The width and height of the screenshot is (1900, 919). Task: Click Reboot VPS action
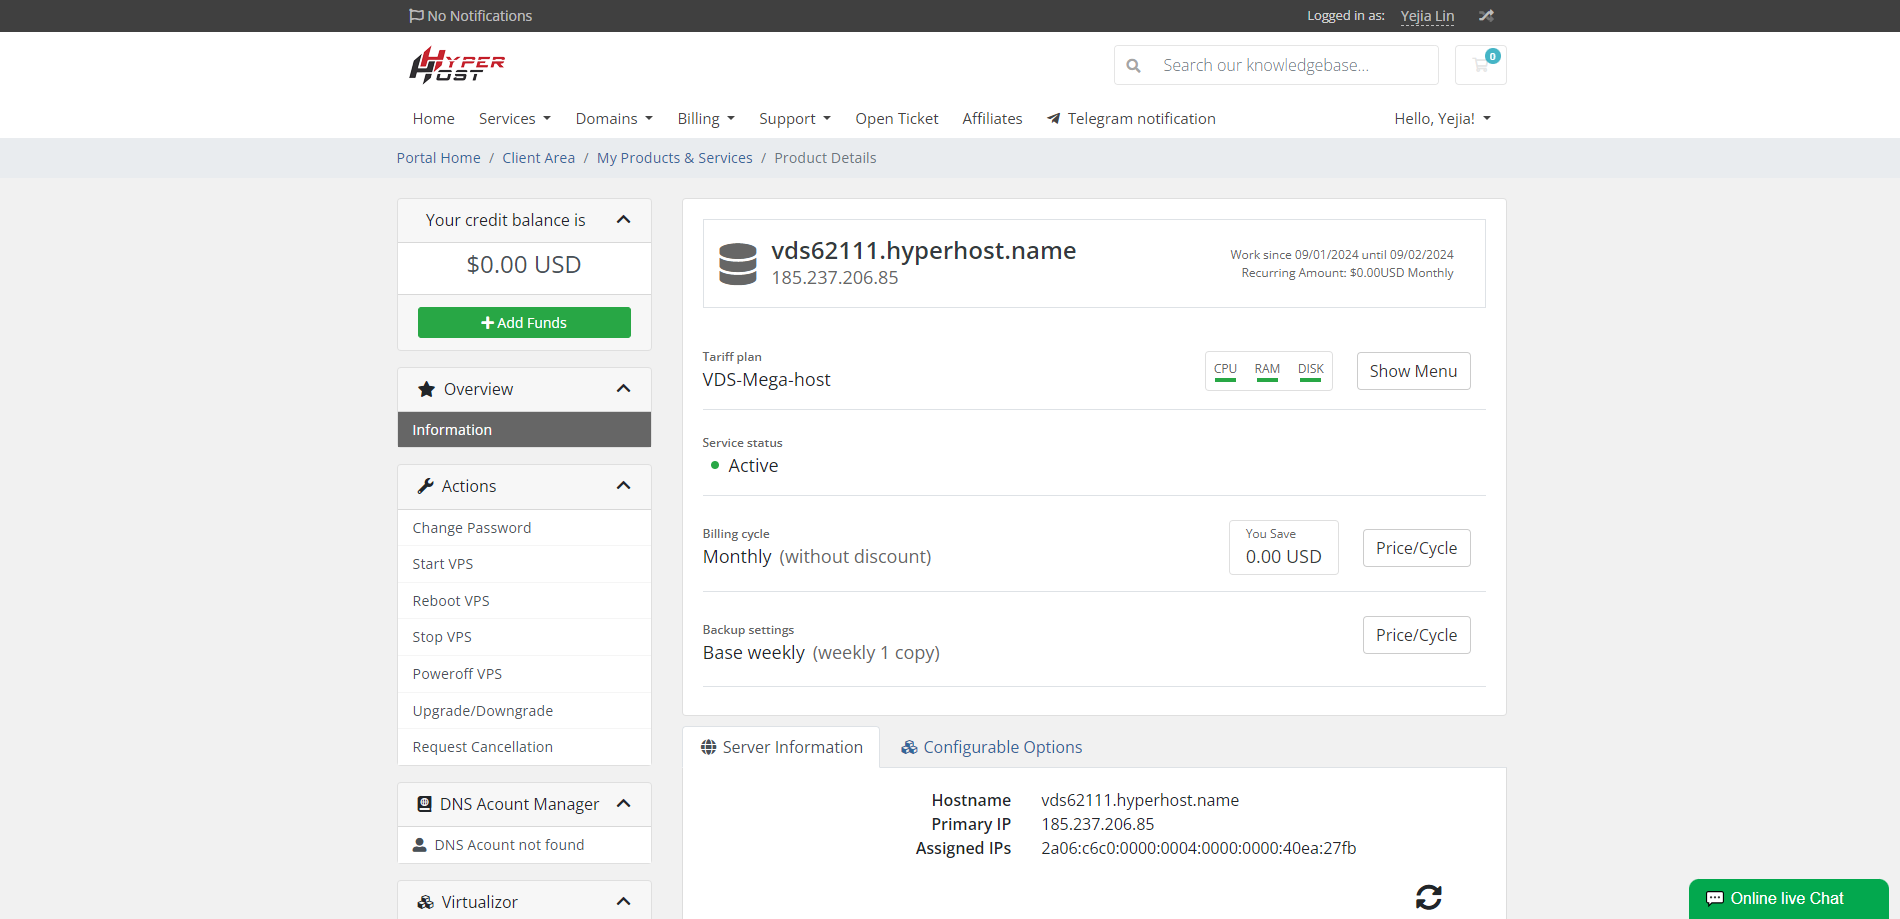[524, 601]
